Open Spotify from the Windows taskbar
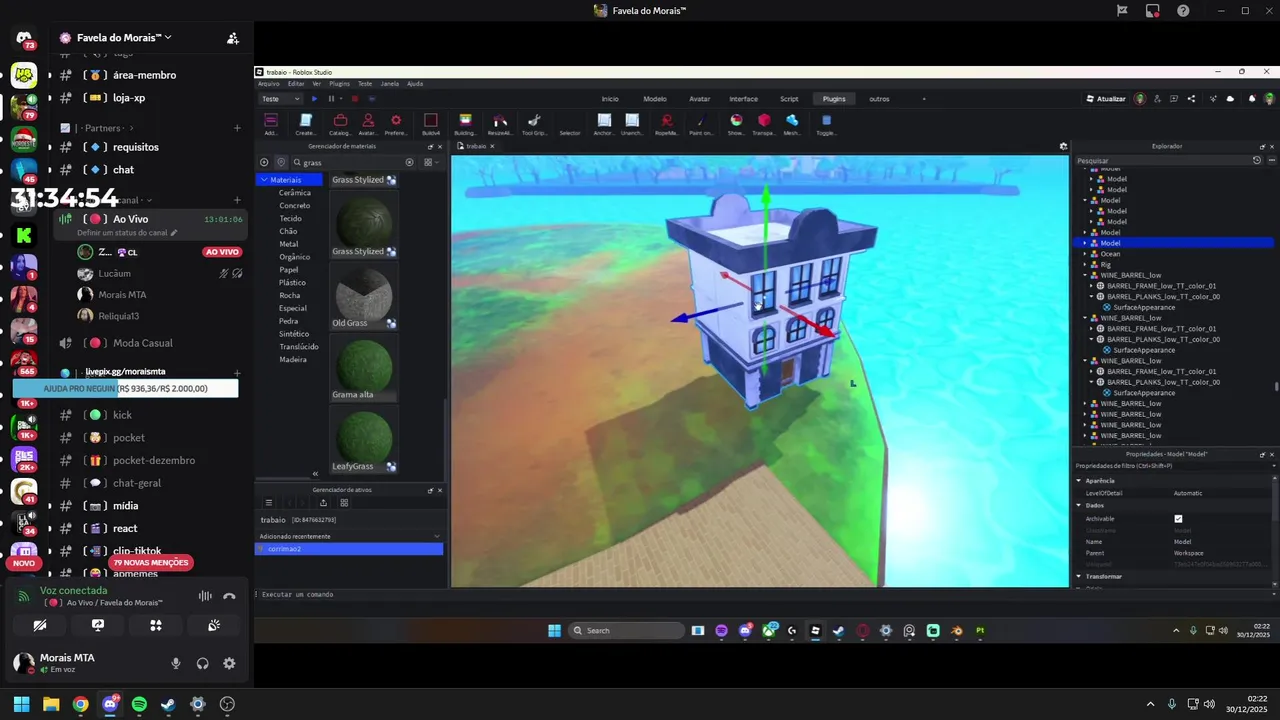The width and height of the screenshot is (1280, 720). pos(139,704)
